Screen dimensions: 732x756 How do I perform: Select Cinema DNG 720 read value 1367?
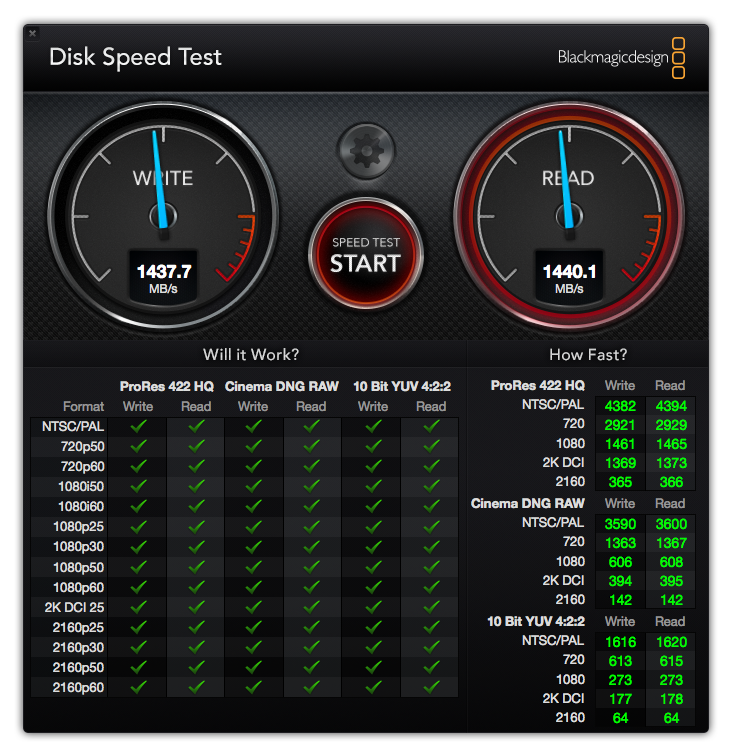tap(671, 543)
